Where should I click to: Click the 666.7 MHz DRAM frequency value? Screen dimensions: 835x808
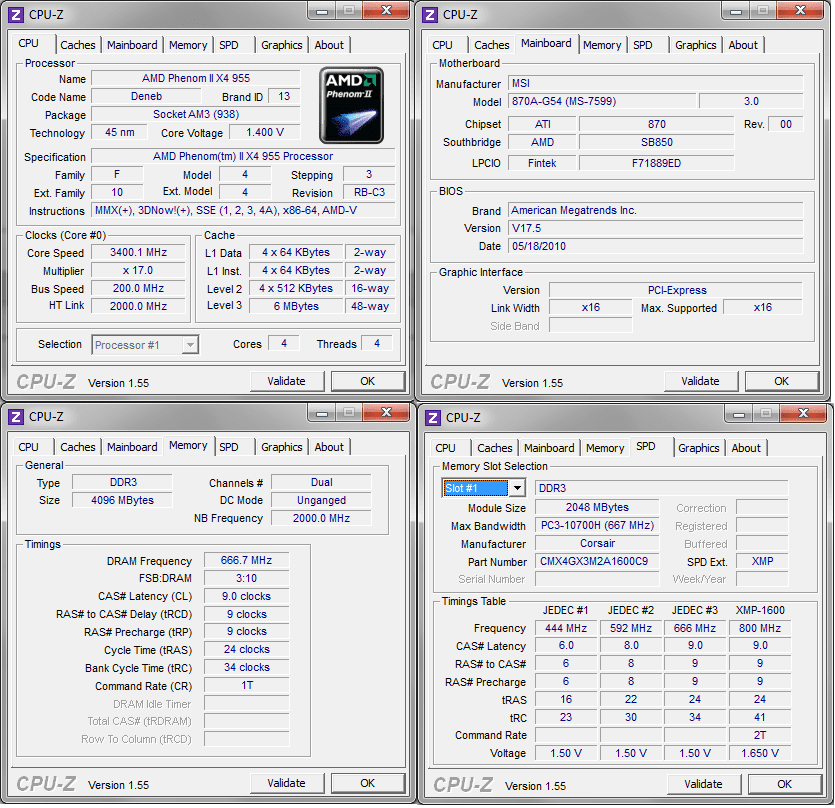click(247, 560)
